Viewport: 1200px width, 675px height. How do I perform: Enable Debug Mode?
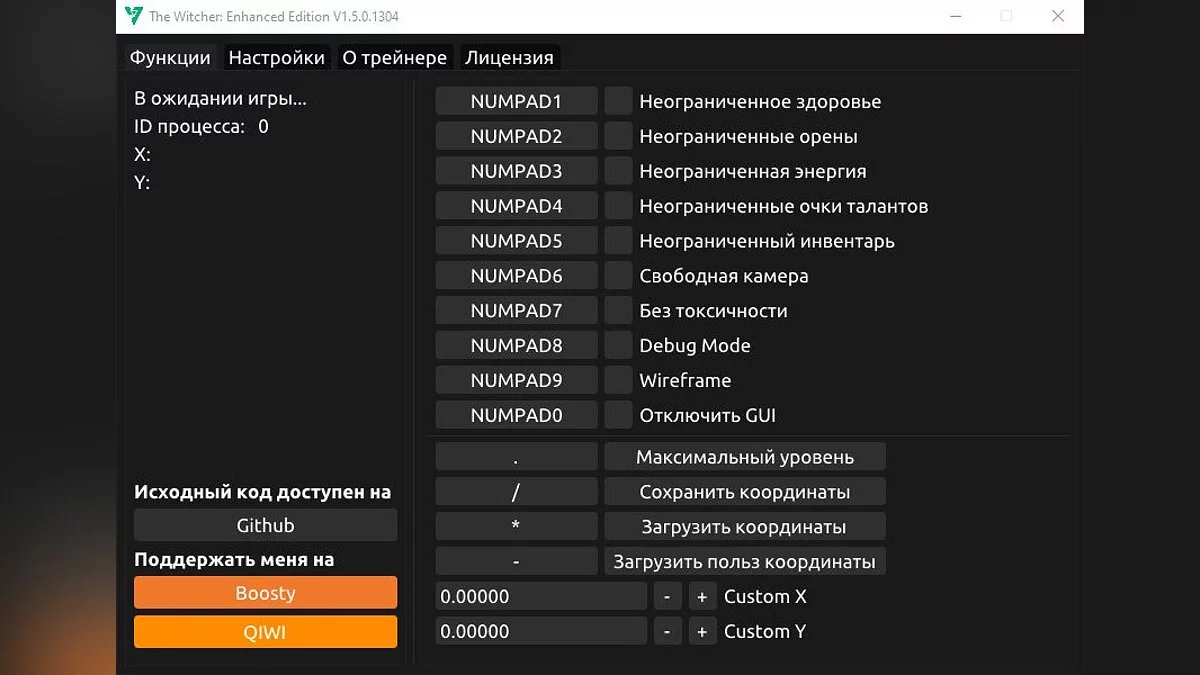(x=617, y=345)
